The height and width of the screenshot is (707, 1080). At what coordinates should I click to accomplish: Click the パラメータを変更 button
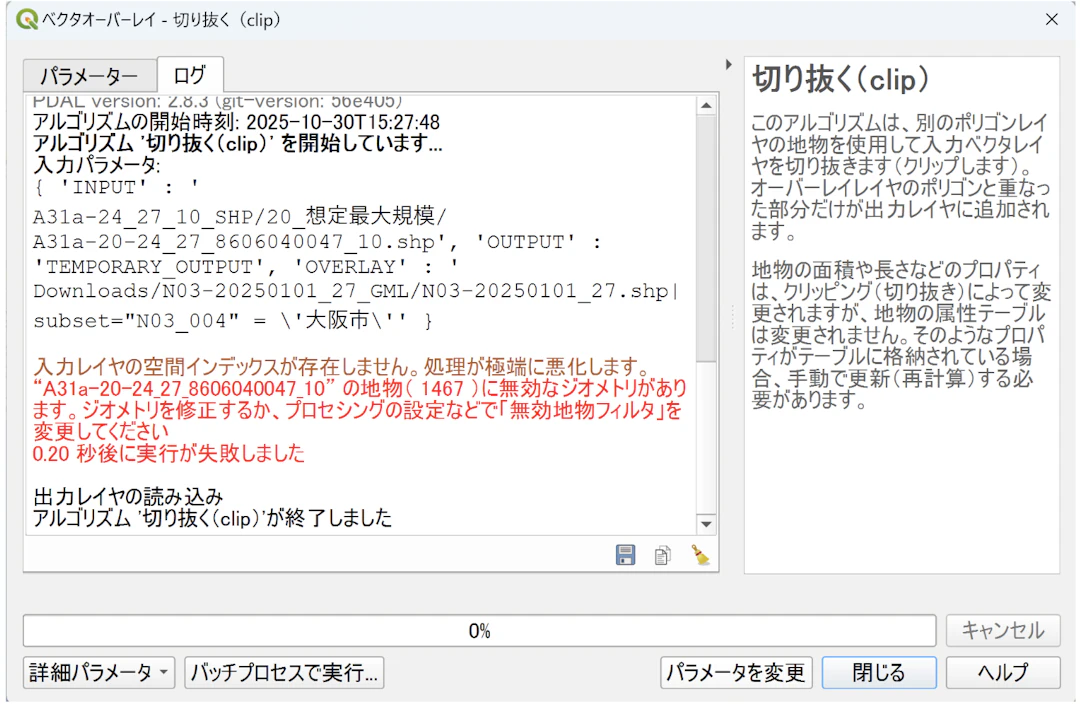[x=736, y=672]
